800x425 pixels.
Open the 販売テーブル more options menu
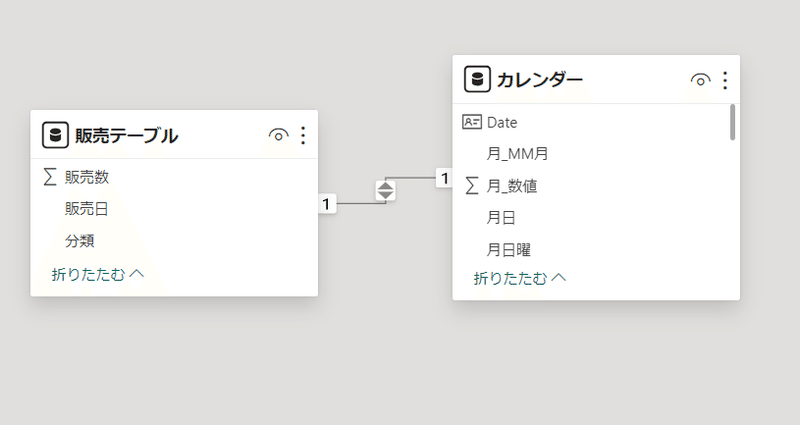pyautogui.click(x=303, y=135)
